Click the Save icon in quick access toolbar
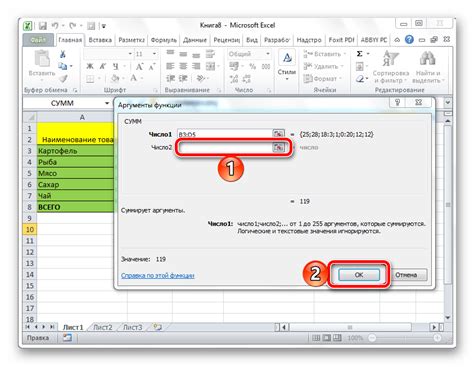 [x=43, y=26]
